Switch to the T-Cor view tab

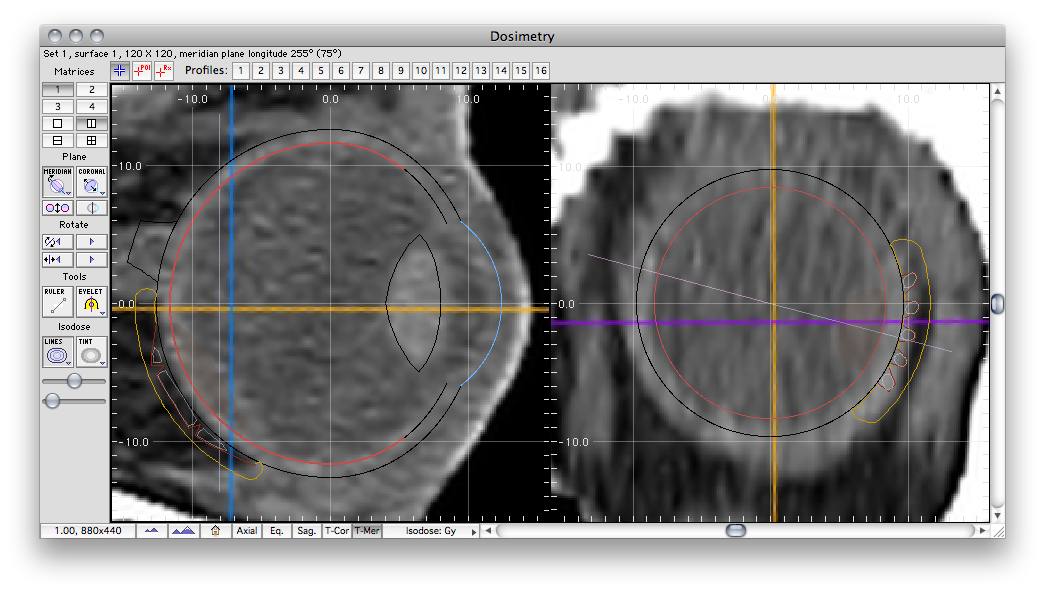[337, 531]
